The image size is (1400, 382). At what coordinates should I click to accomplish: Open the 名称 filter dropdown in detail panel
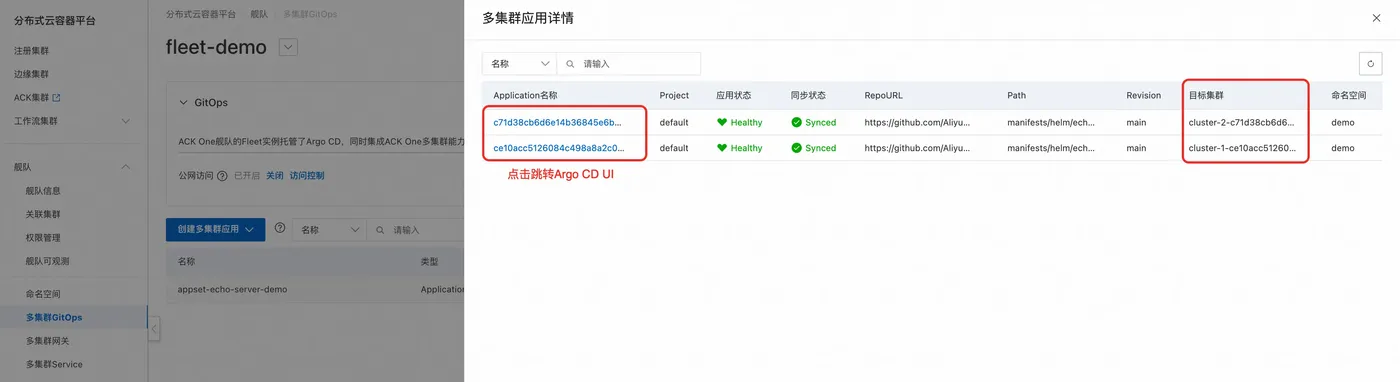coord(519,63)
